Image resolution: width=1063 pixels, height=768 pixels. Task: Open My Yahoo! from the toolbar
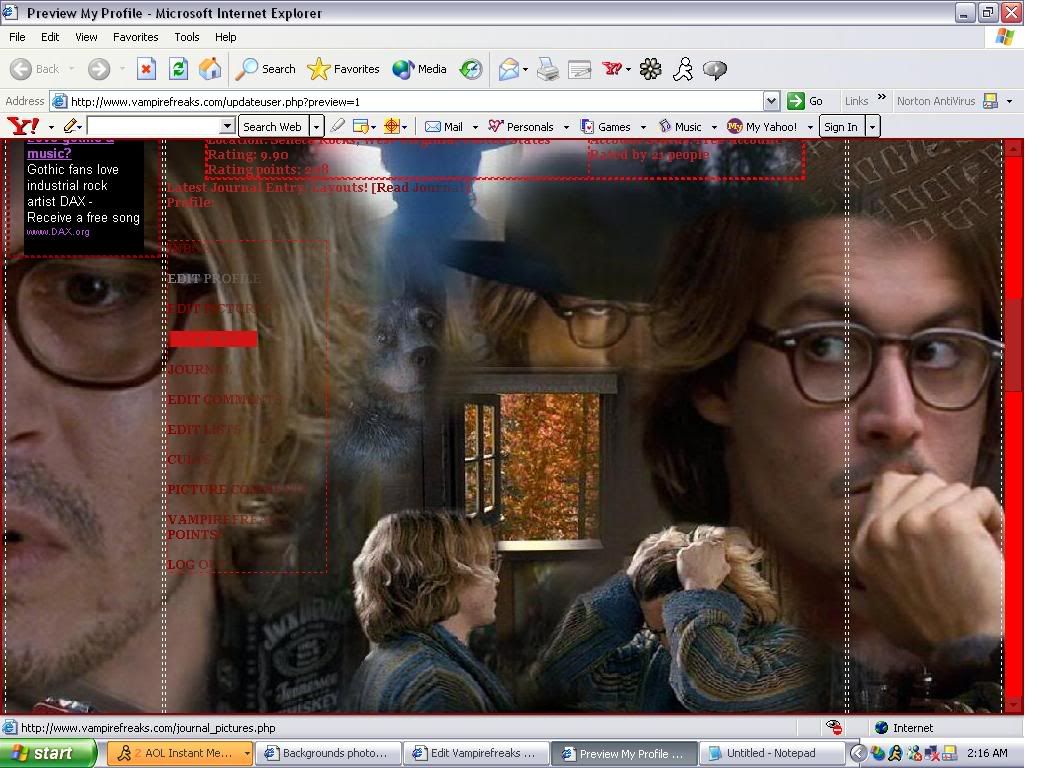coord(762,127)
